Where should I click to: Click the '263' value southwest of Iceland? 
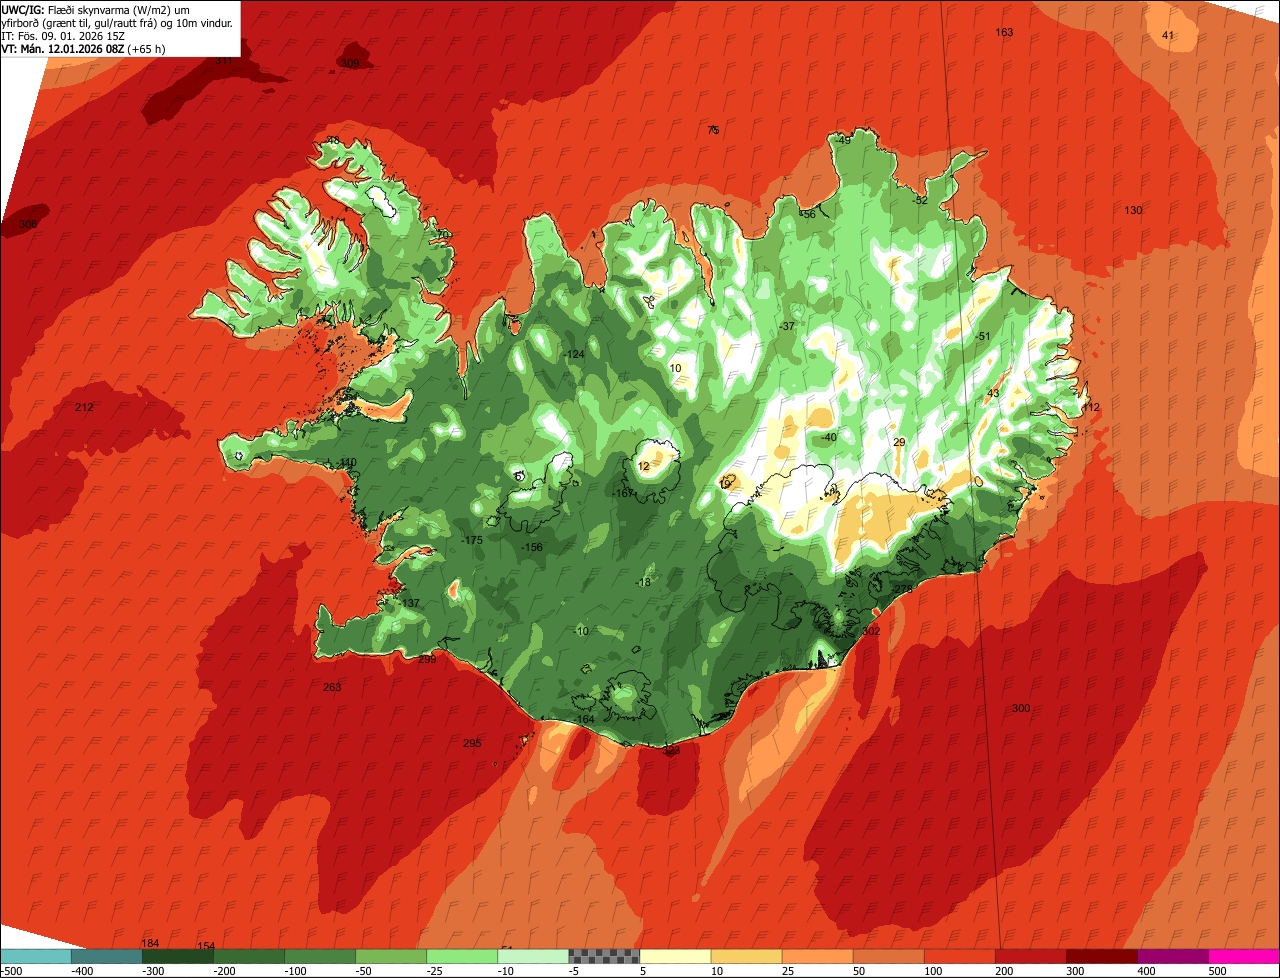tap(332, 687)
